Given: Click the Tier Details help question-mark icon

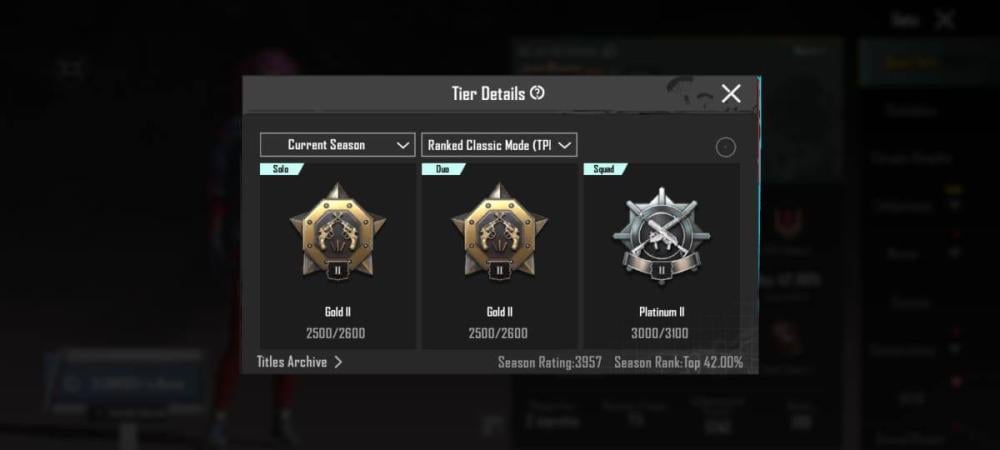Looking at the screenshot, I should pyautogui.click(x=538, y=94).
